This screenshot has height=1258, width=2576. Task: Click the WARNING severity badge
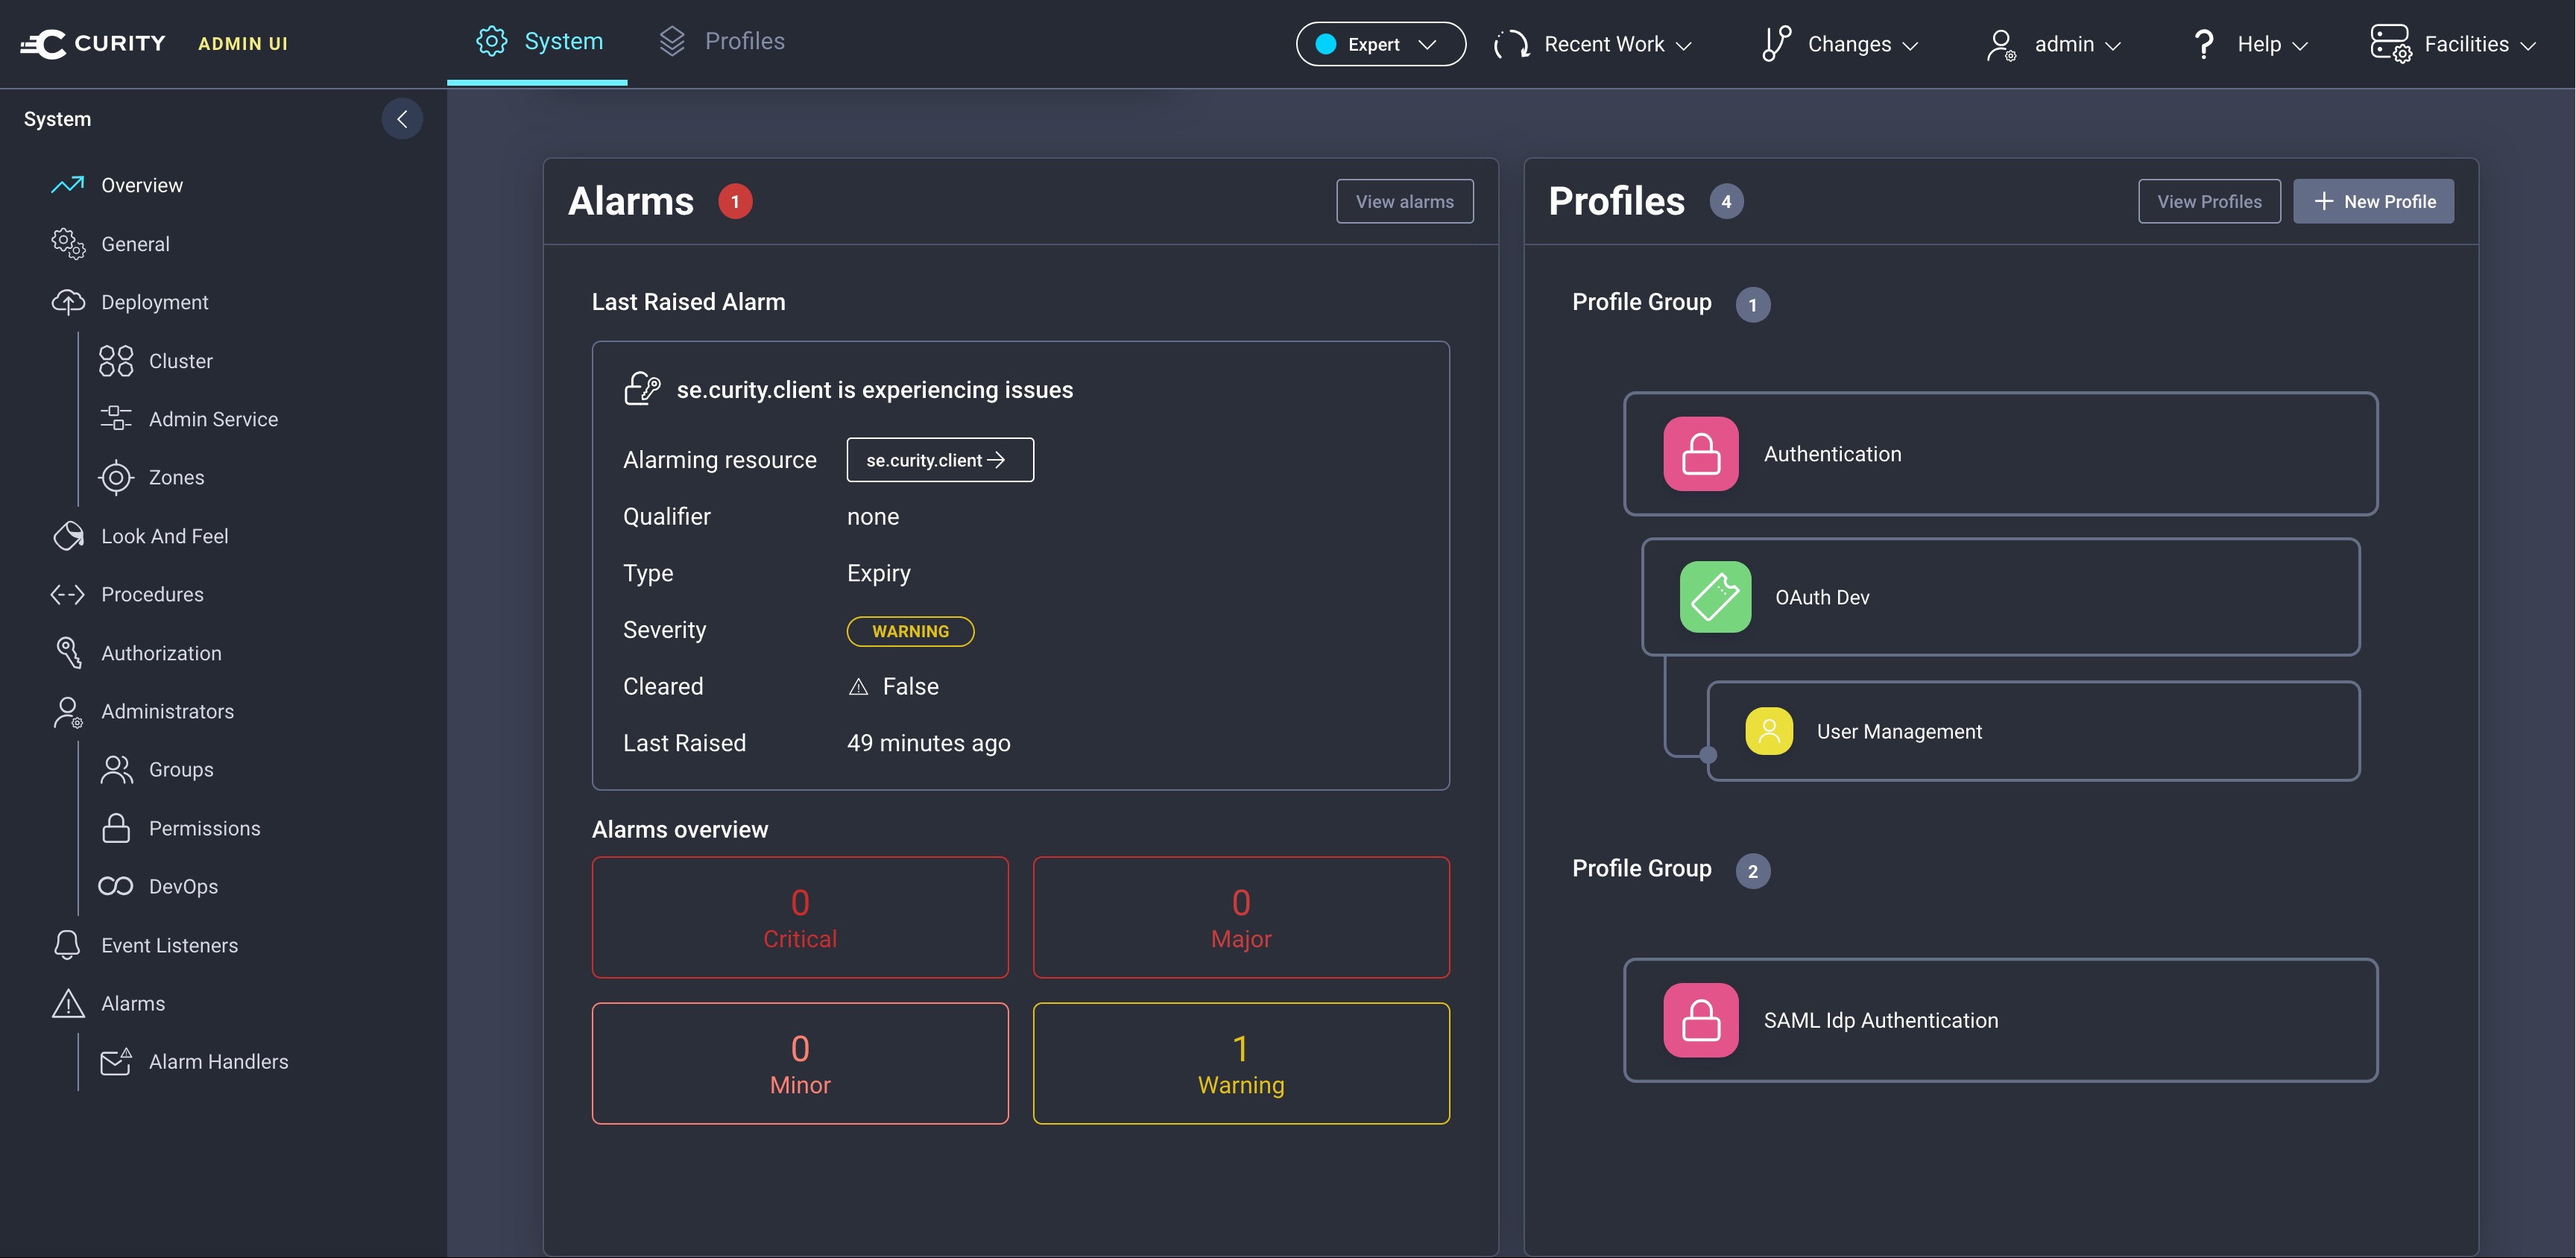(910, 631)
